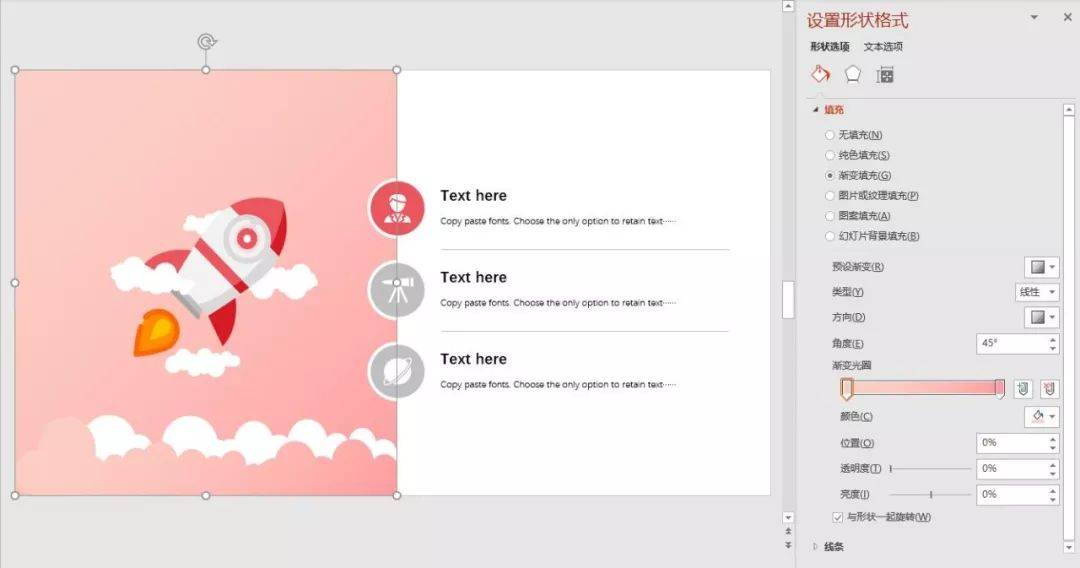Open the 类型 dropdown showing 线性

(x=1037, y=292)
